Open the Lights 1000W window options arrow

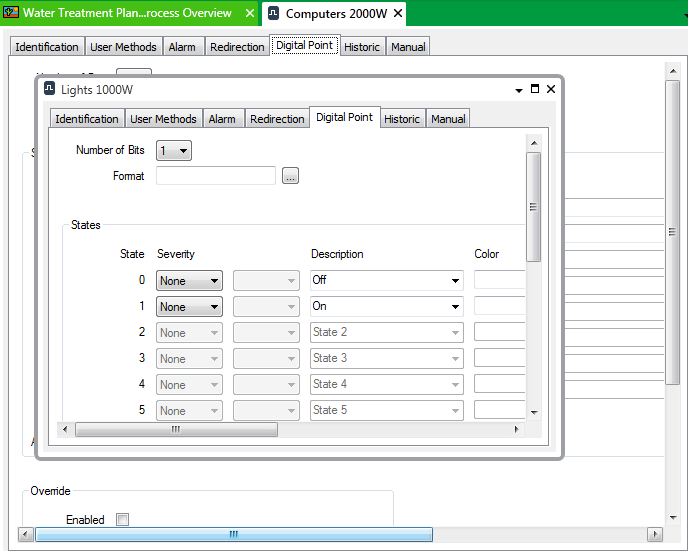coord(519,90)
